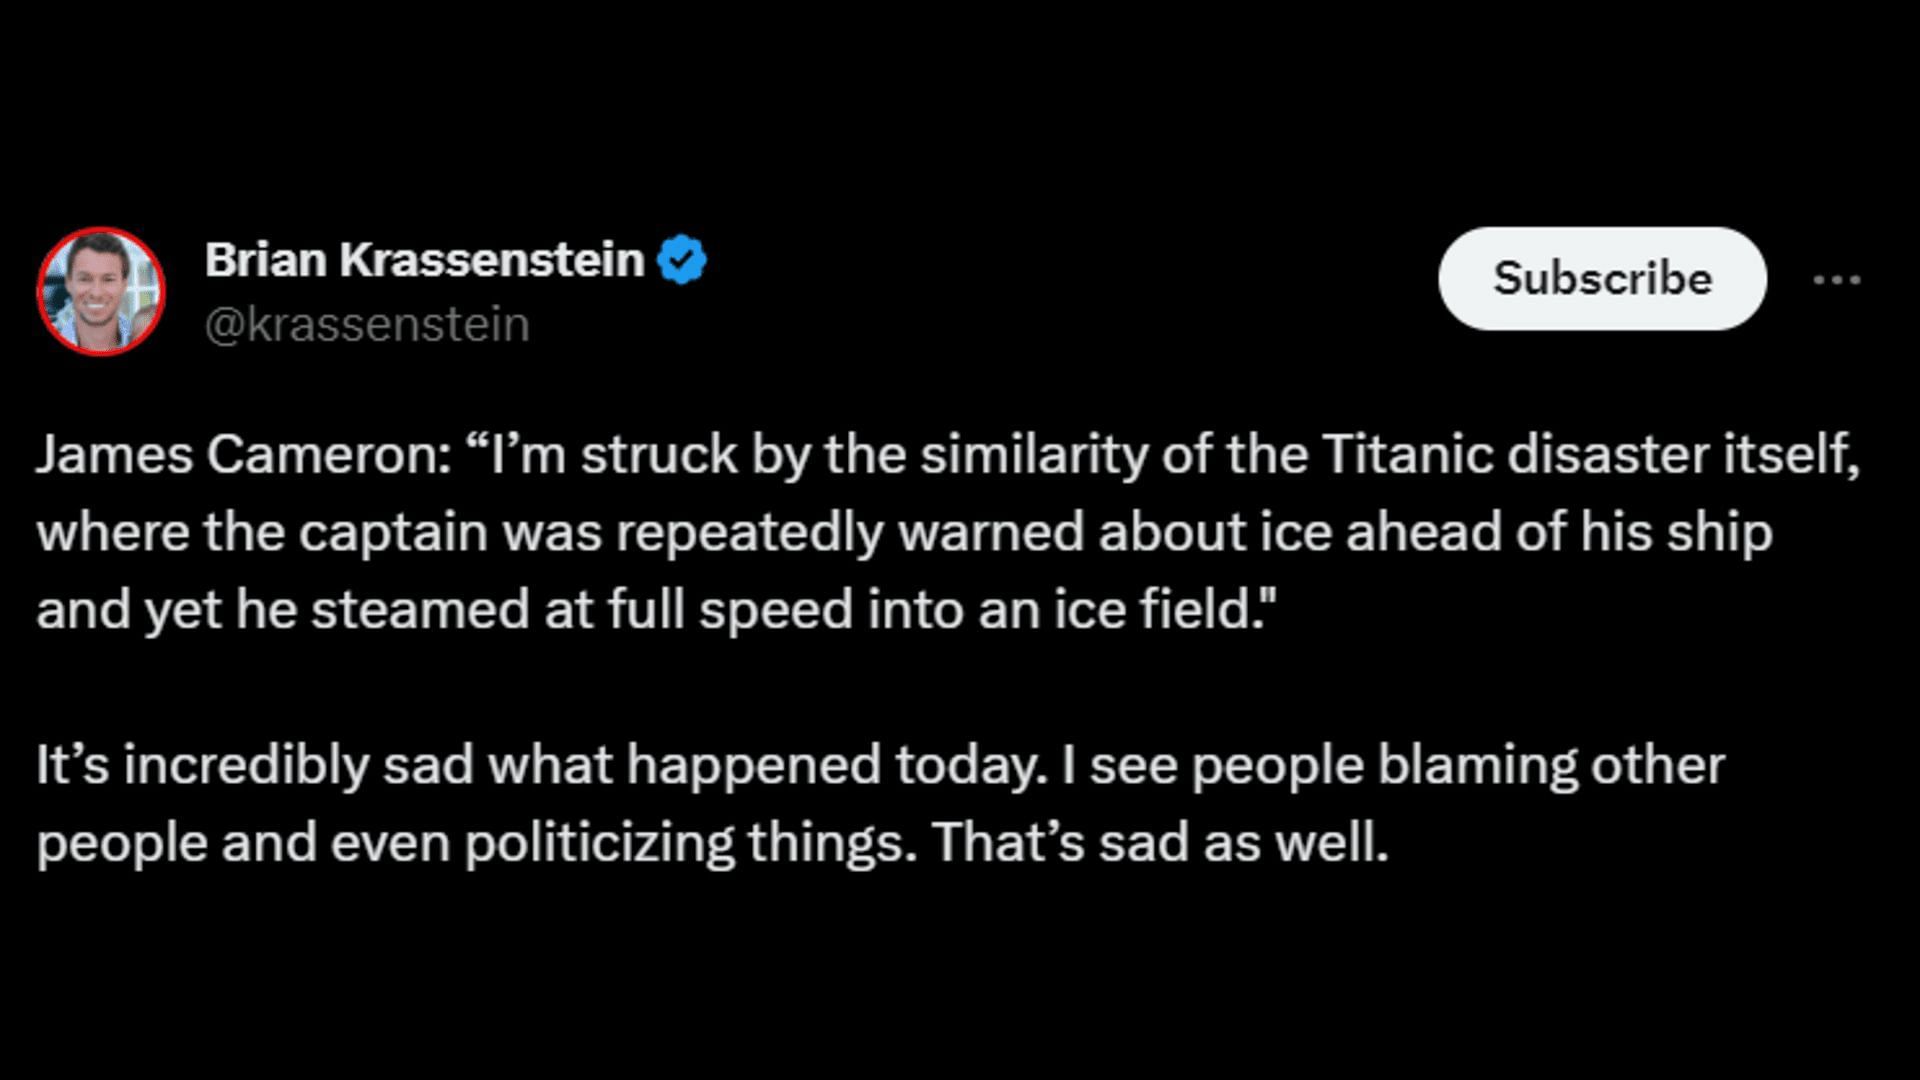Click the phrase "blaming other" in the post

click(x=1551, y=766)
